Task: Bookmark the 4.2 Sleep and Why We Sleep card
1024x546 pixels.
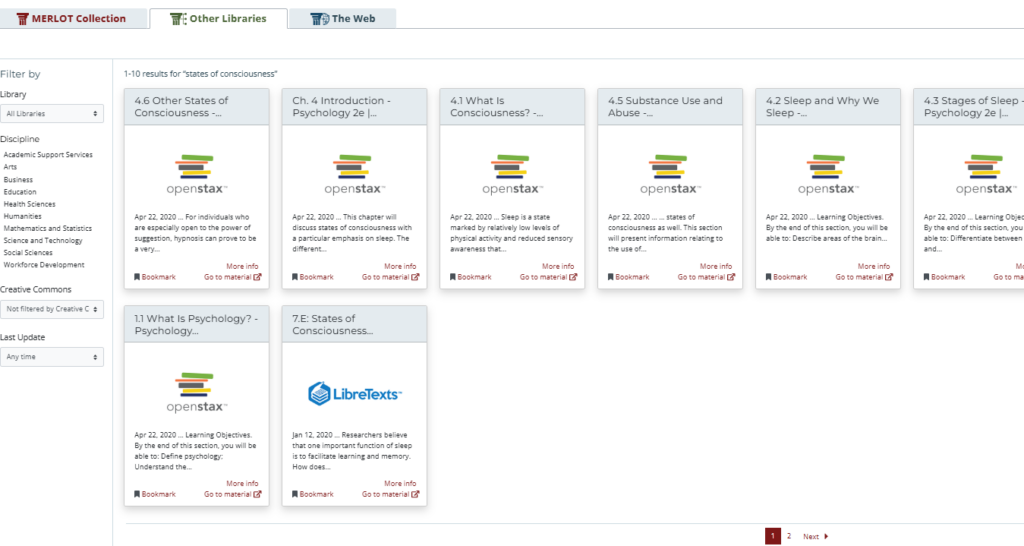Action: coord(786,277)
